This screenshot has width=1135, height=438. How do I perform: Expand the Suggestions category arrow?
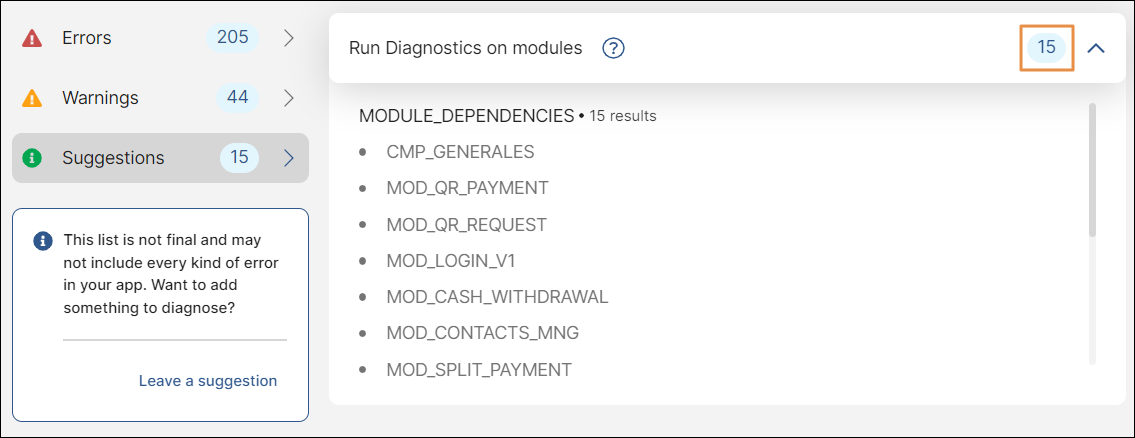[288, 158]
